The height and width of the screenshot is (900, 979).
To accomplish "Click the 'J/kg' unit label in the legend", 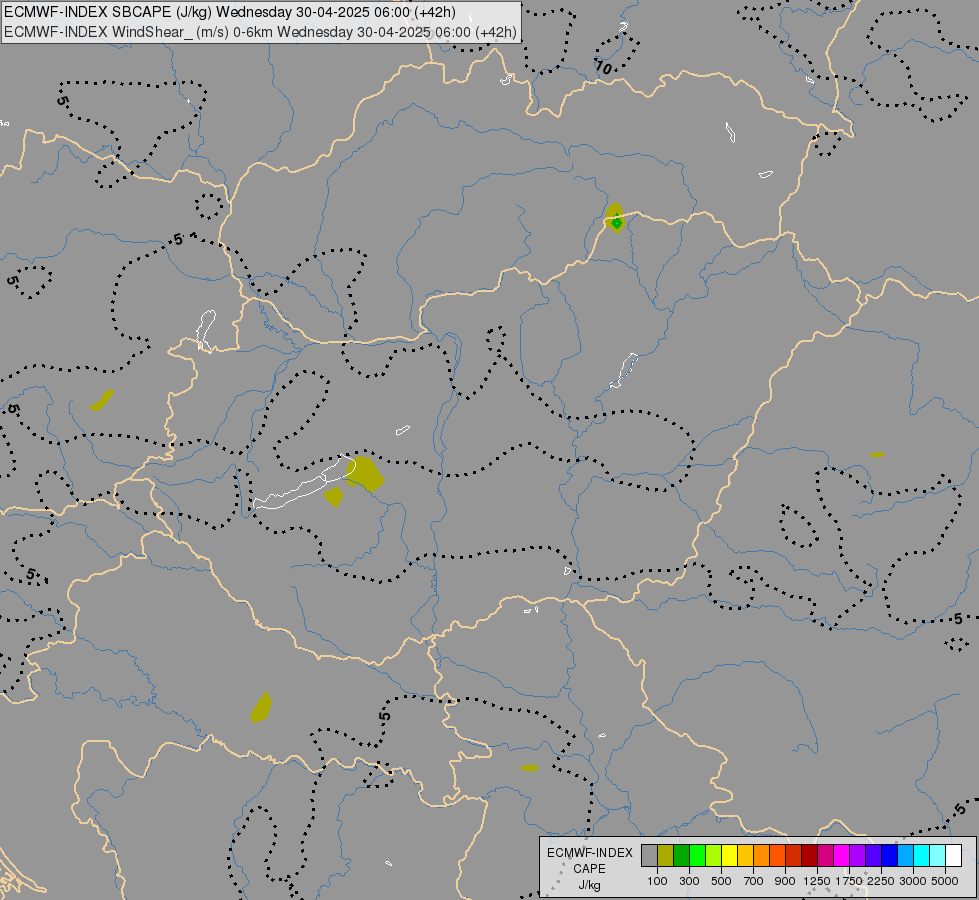I will (x=589, y=886).
